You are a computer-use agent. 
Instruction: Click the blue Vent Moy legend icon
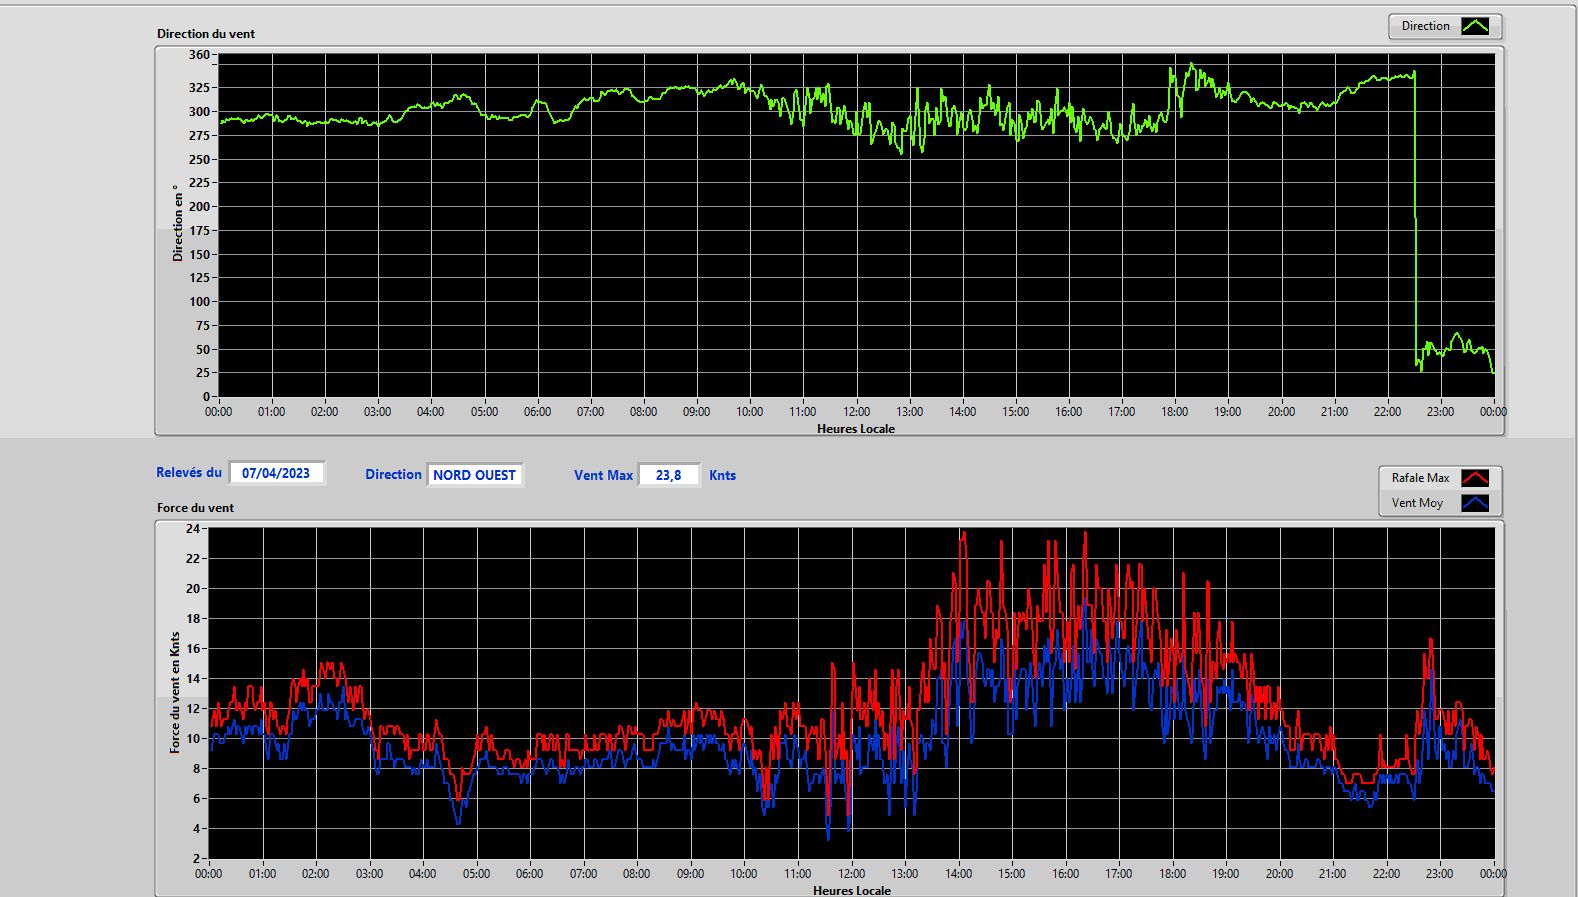pos(1475,503)
